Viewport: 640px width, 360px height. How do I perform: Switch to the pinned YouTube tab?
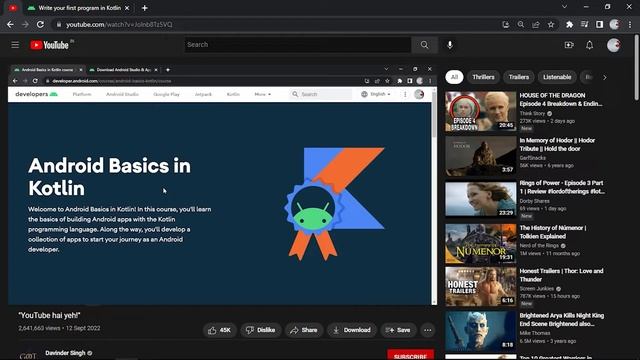[x=13, y=8]
